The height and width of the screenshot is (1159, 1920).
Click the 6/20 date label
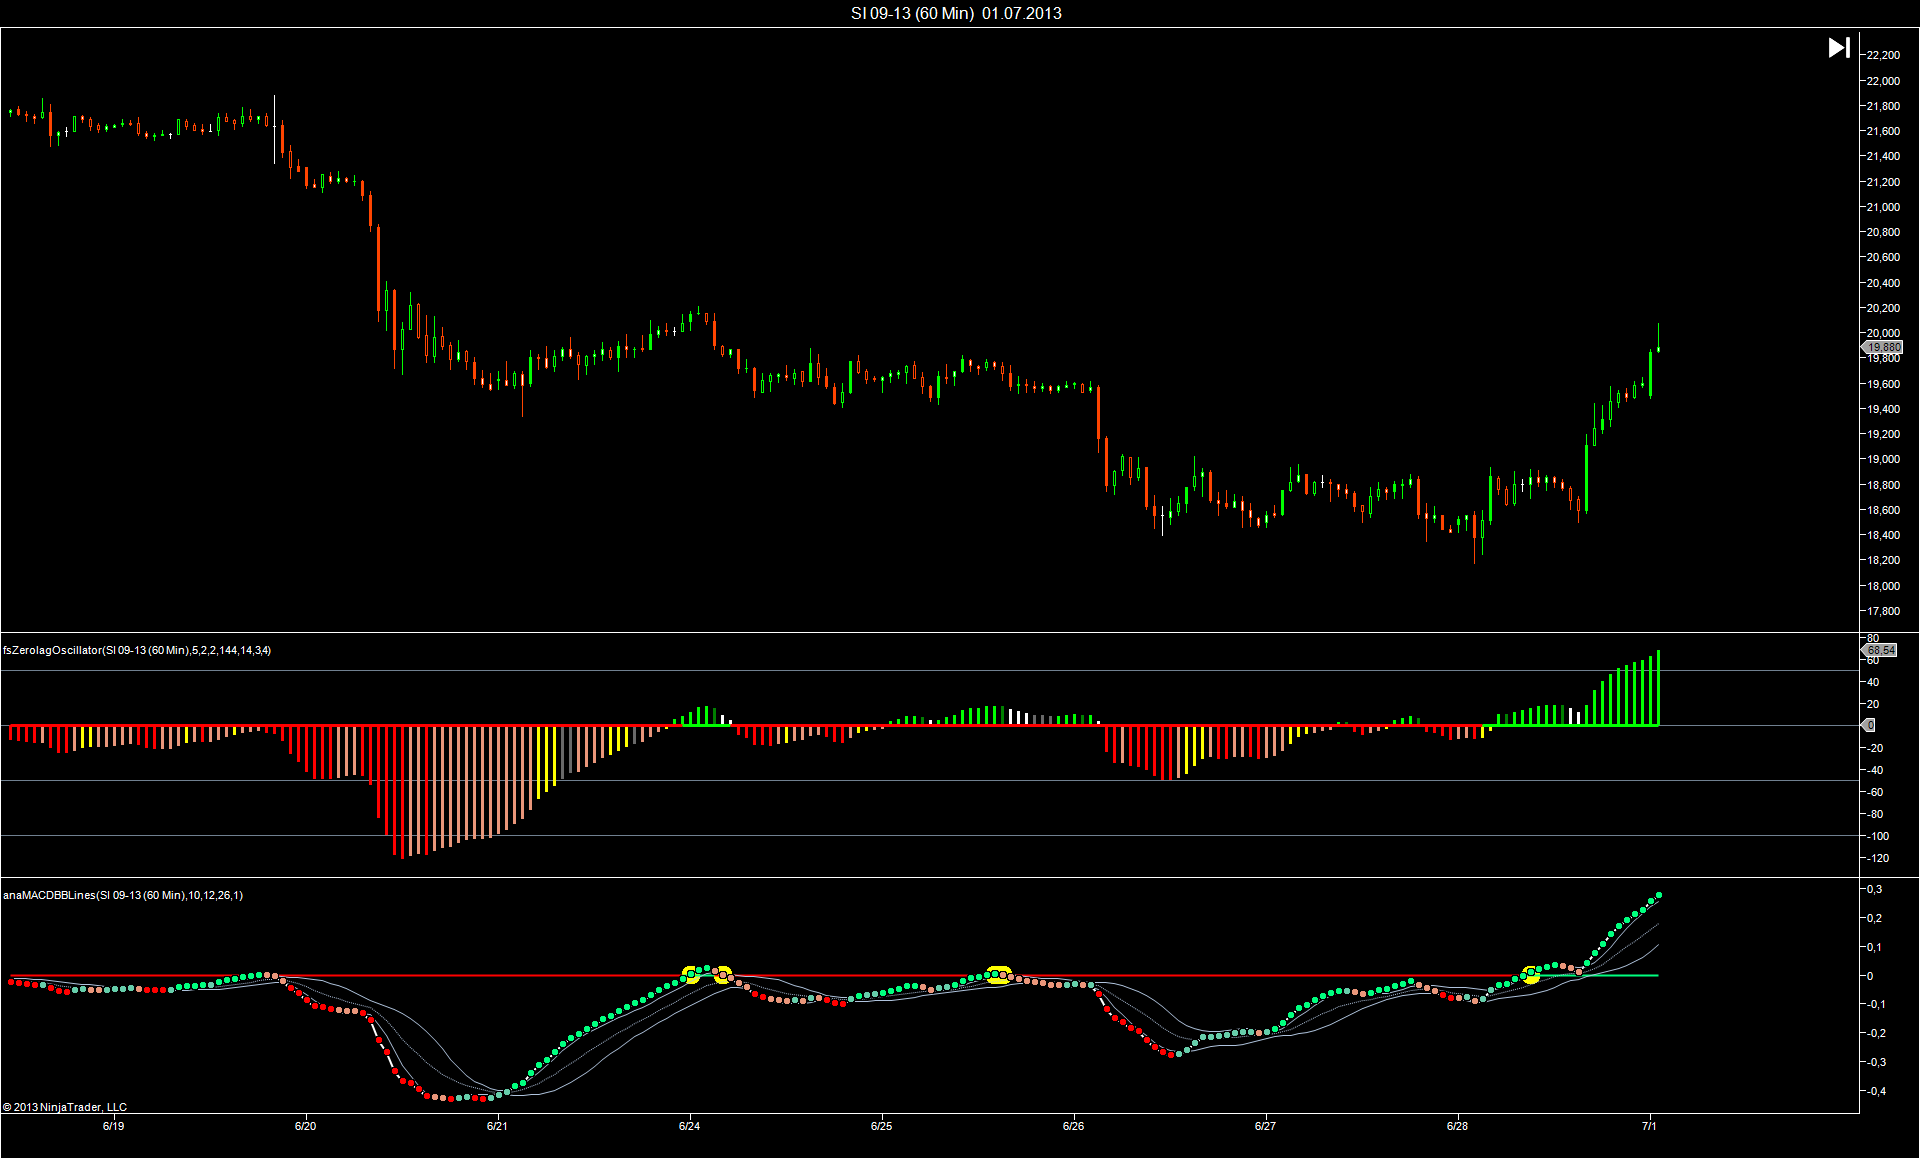click(306, 1126)
